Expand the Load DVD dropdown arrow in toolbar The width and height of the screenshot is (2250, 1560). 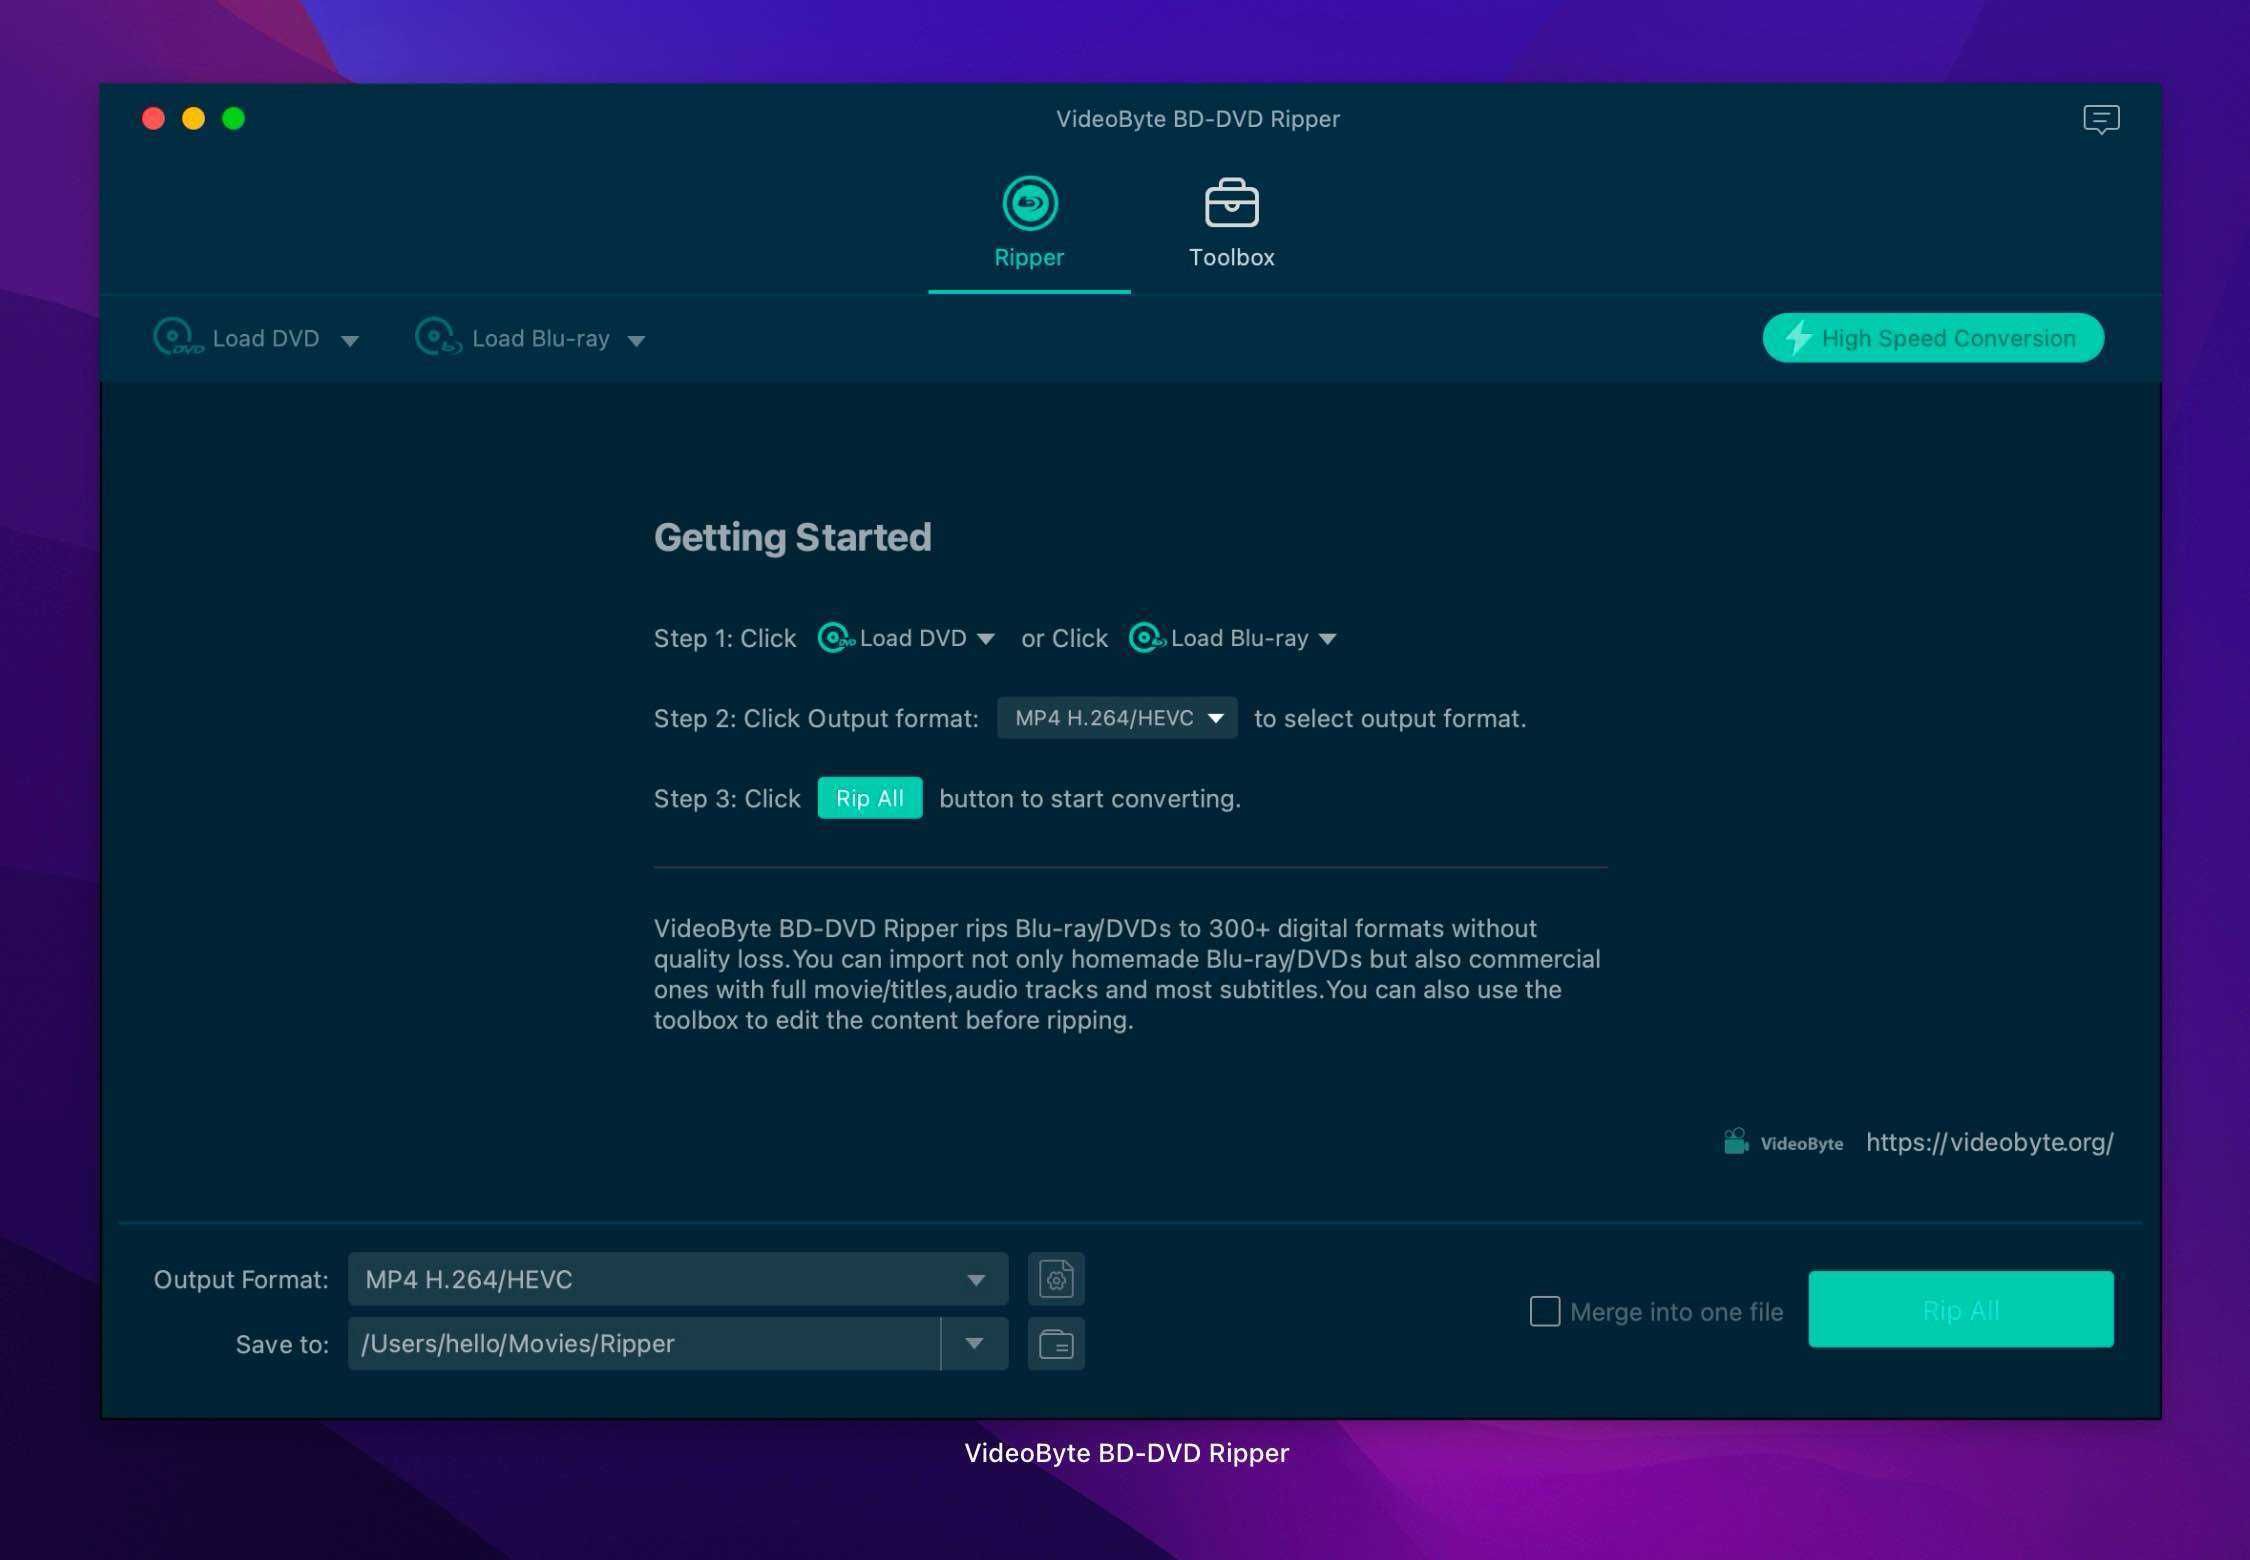(x=349, y=341)
